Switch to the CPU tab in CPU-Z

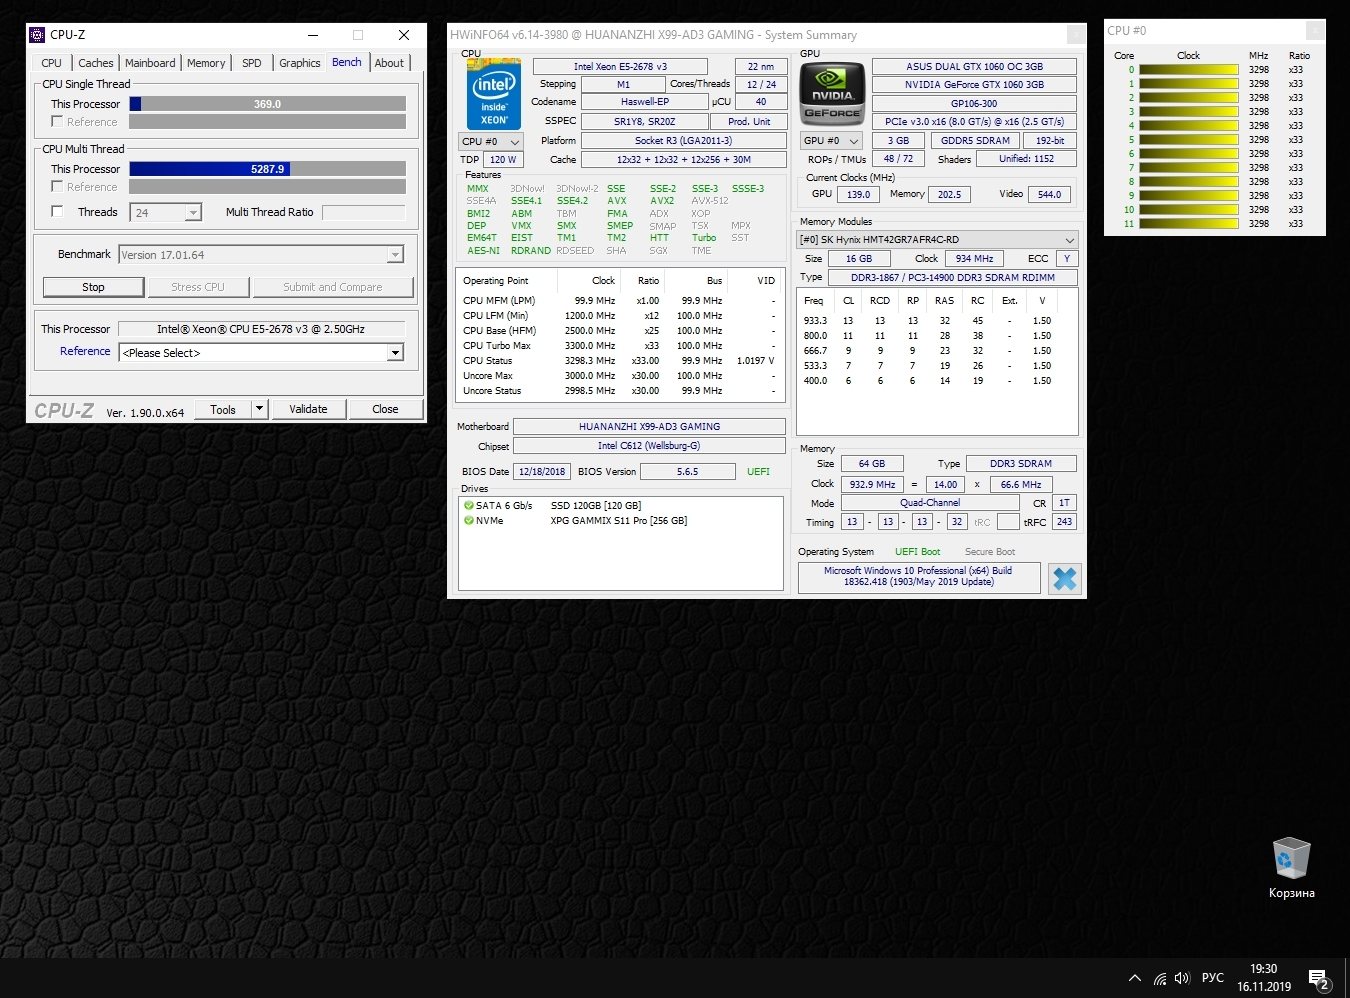[x=52, y=63]
